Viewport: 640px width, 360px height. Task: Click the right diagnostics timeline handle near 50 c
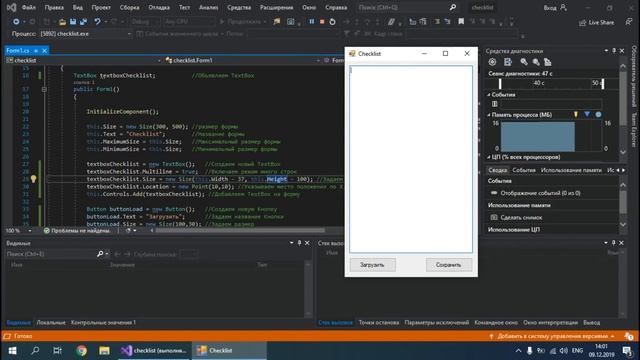click(603, 84)
